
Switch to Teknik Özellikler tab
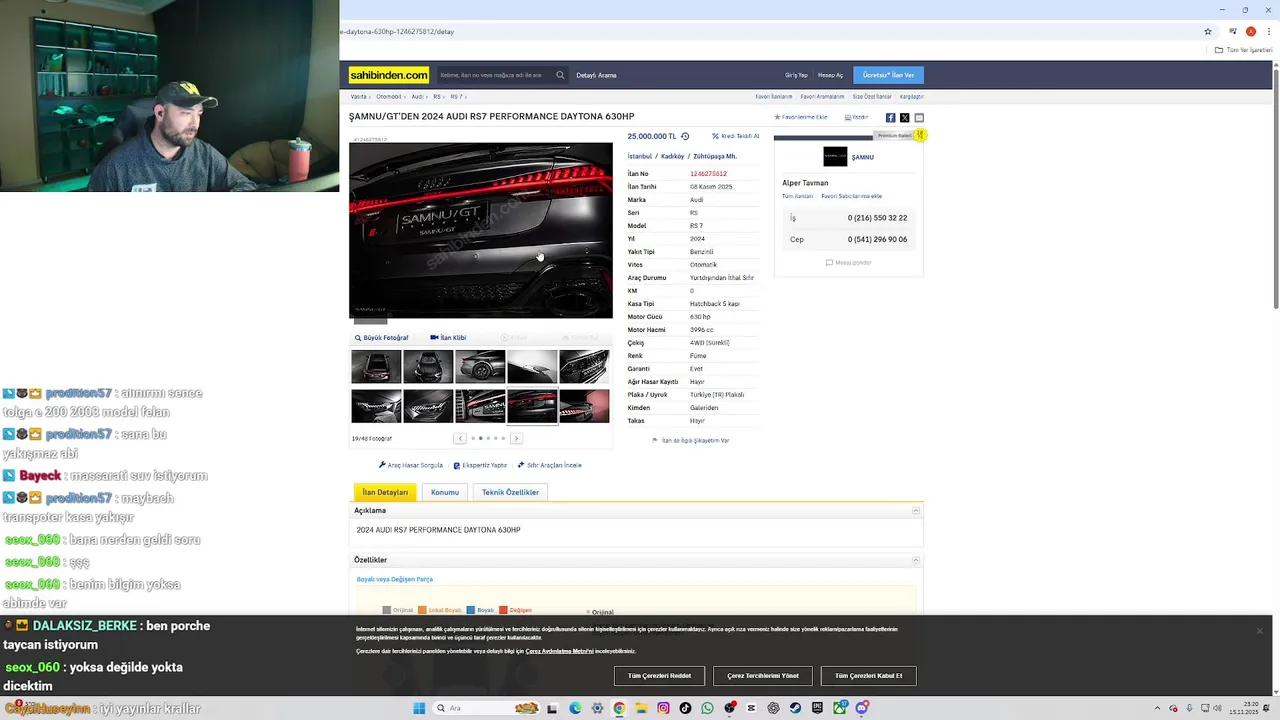tap(510, 492)
